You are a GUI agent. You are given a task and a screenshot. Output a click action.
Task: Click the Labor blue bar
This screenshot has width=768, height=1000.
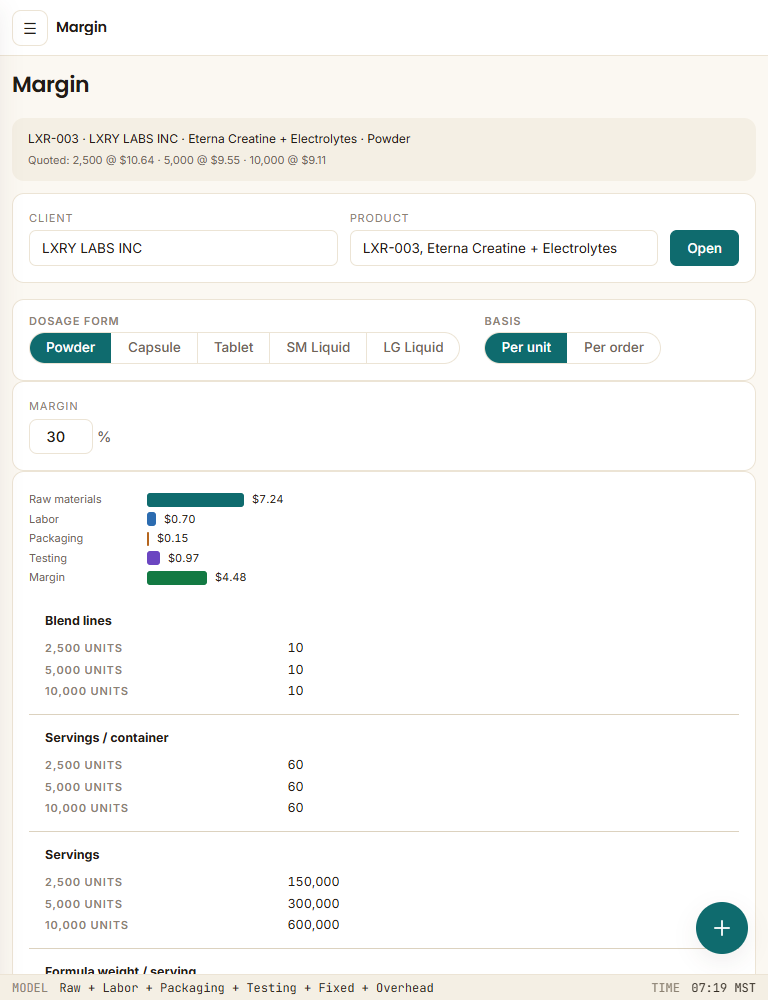151,519
